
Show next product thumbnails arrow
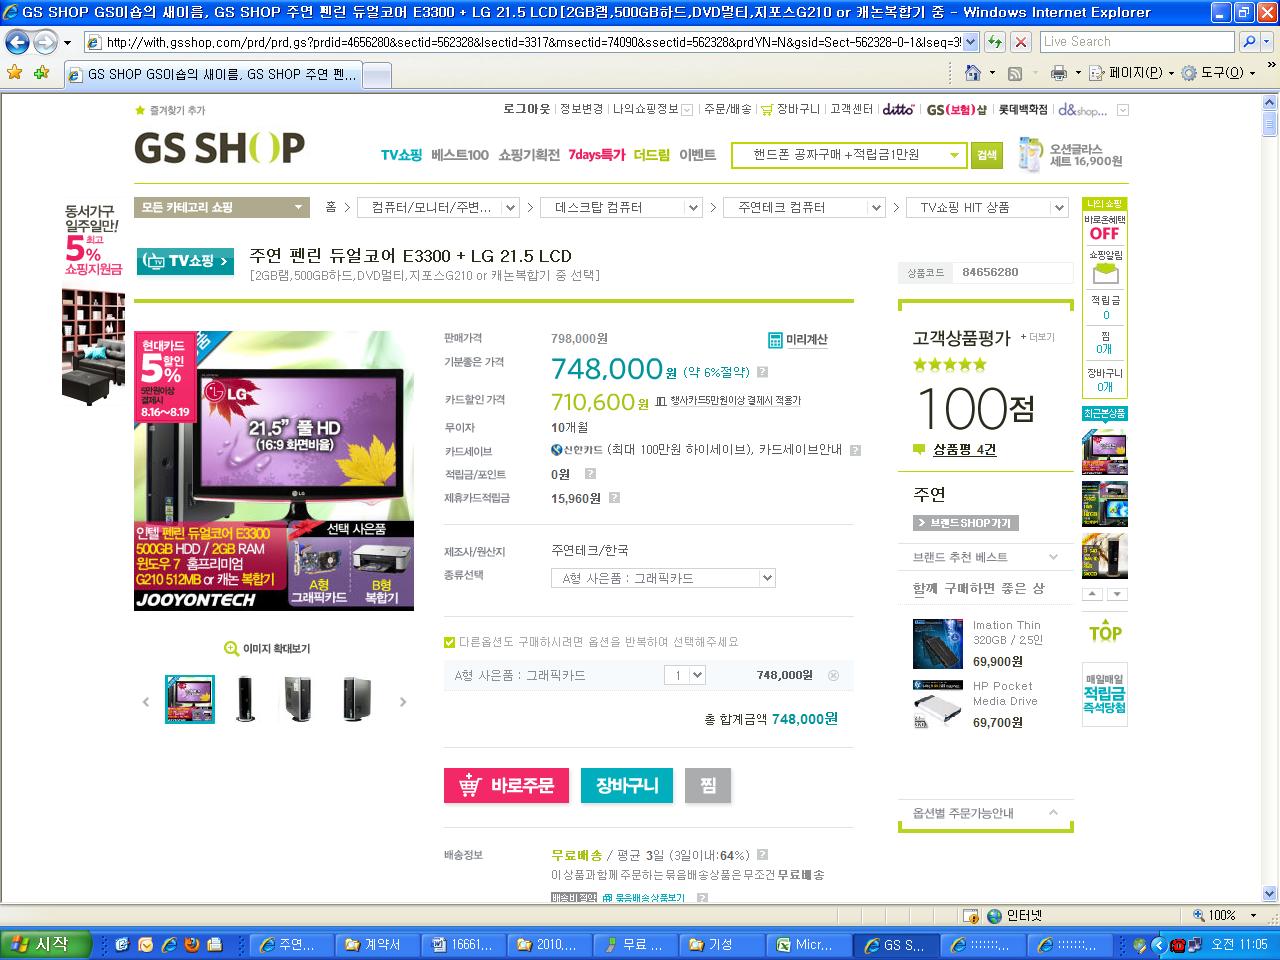403,702
